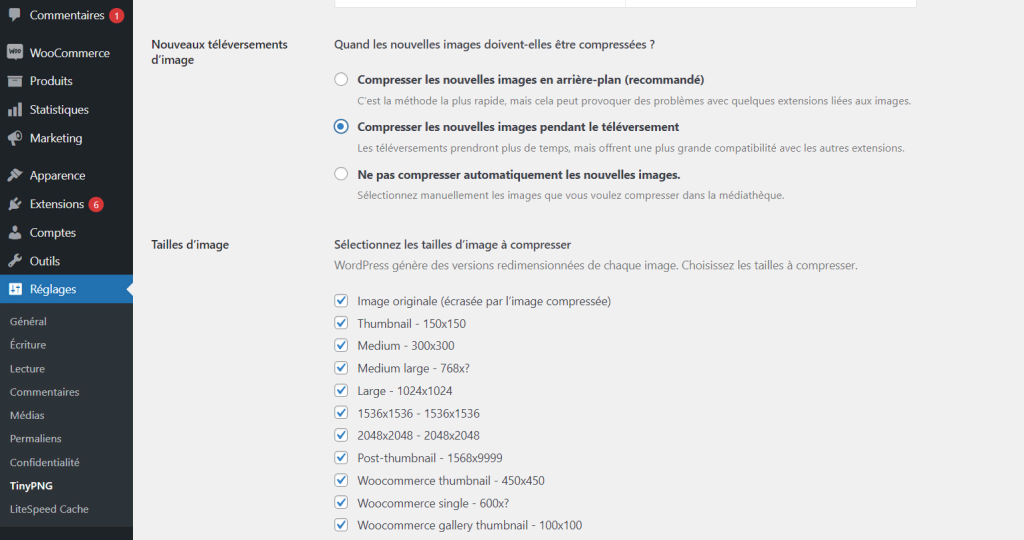Select background compression radio option (recommandé)
The height and width of the screenshot is (540, 1024).
(x=341, y=79)
